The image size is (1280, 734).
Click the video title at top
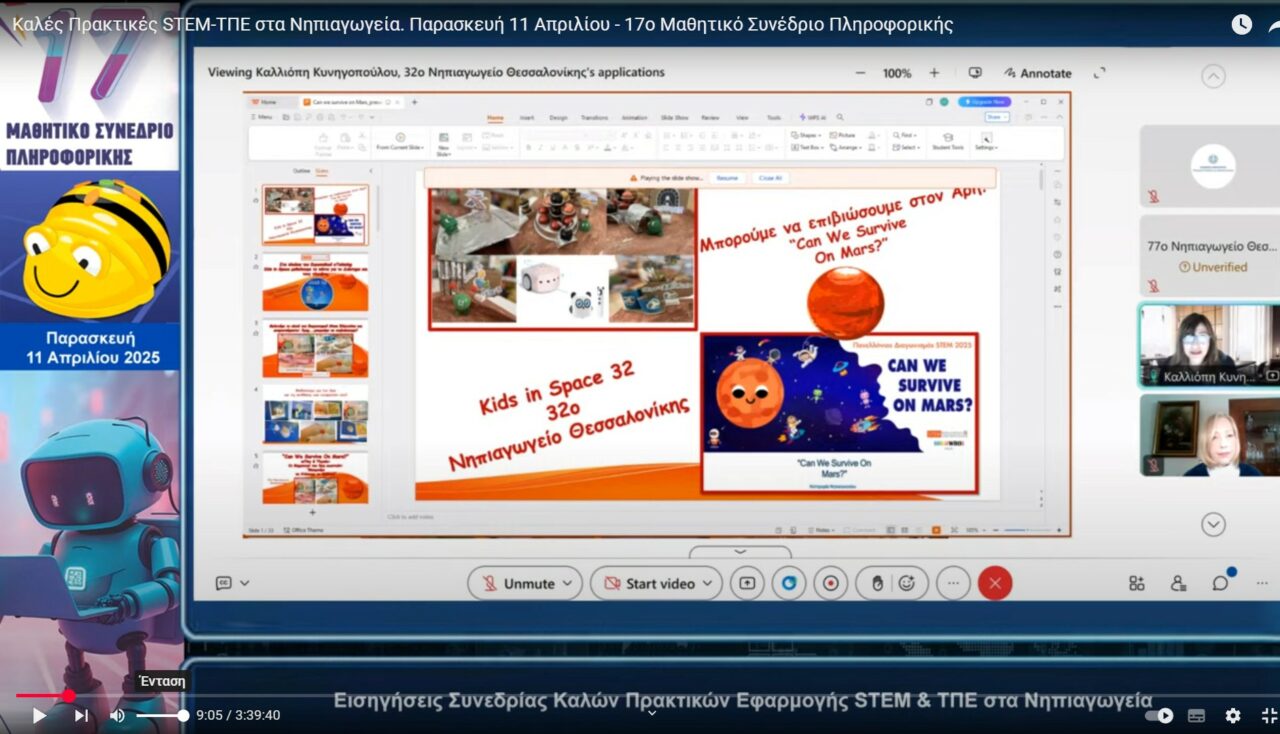tap(483, 25)
